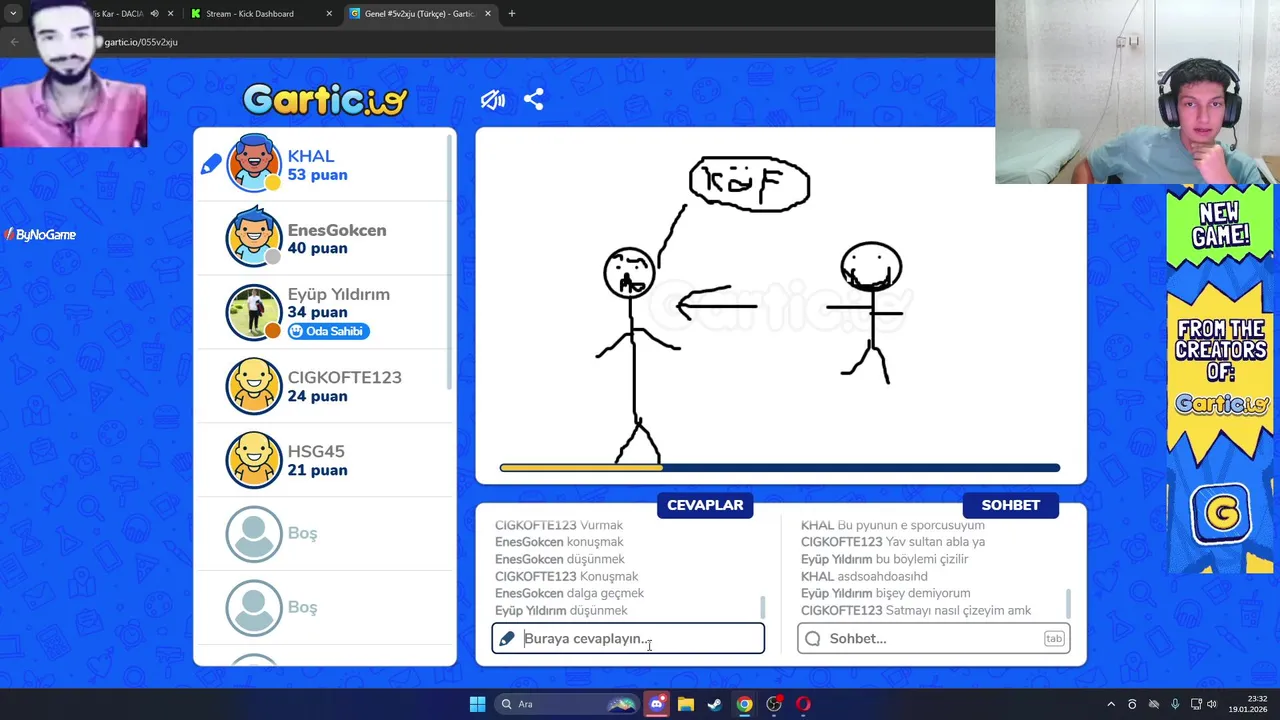Expand hidden system tray icons
Screen dimensions: 1280x720
click(x=1110, y=704)
